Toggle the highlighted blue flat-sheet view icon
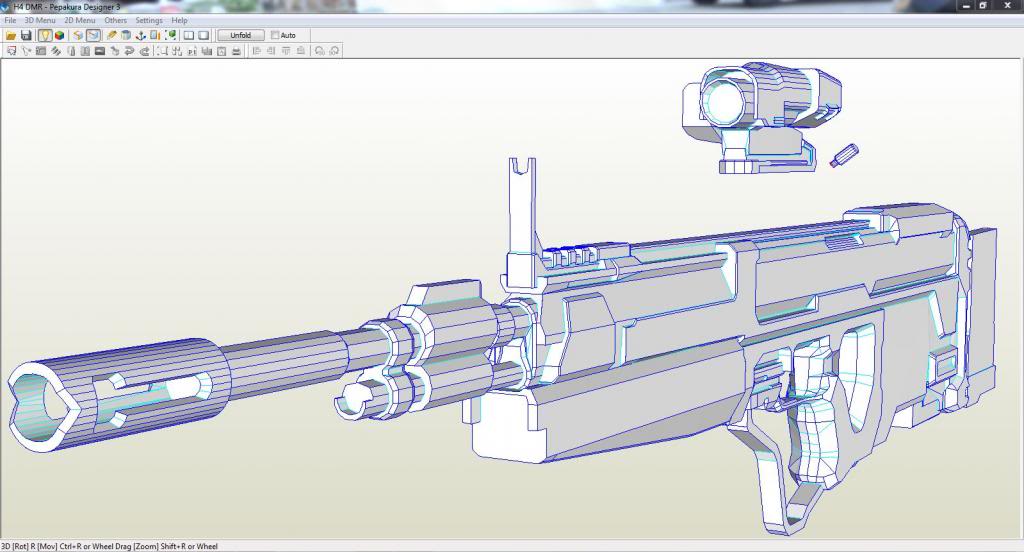 tap(93, 35)
